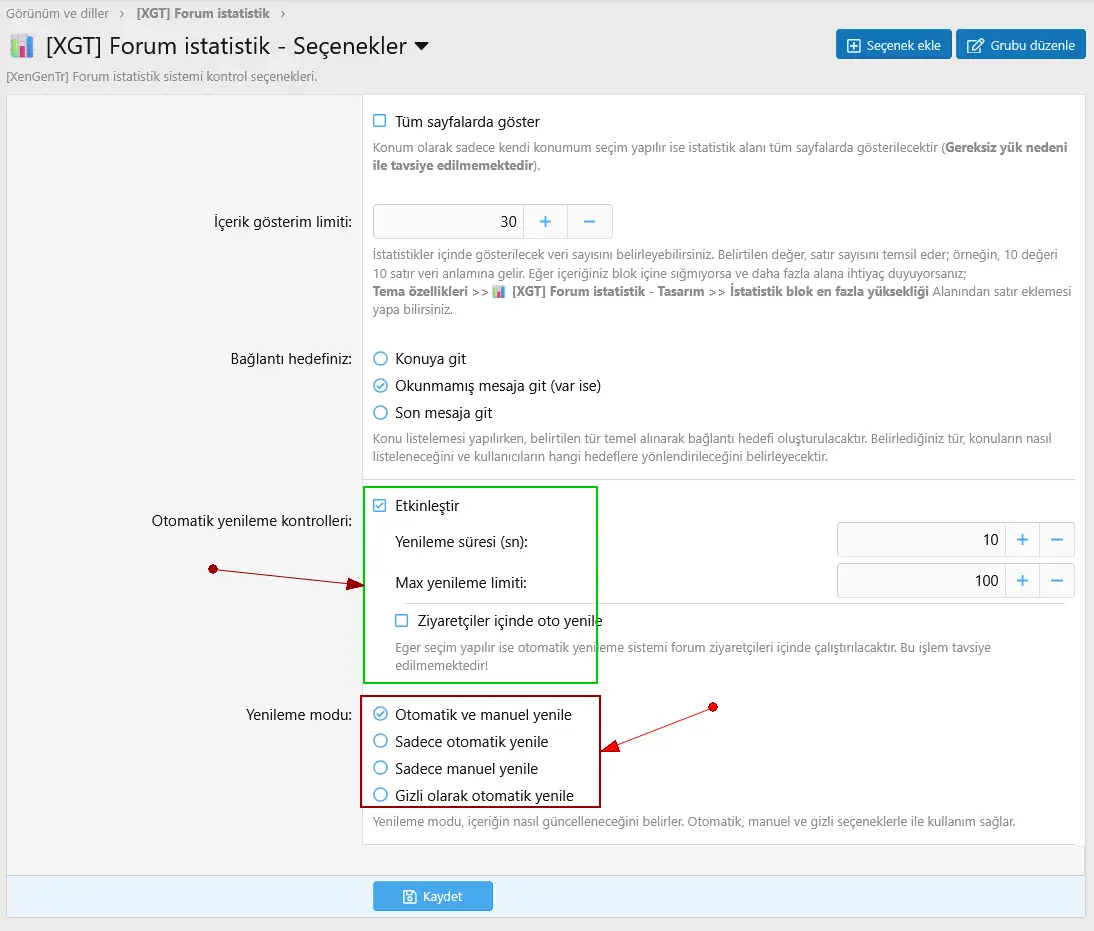
Task: Select Son mesaja git radio option
Action: [x=380, y=412]
